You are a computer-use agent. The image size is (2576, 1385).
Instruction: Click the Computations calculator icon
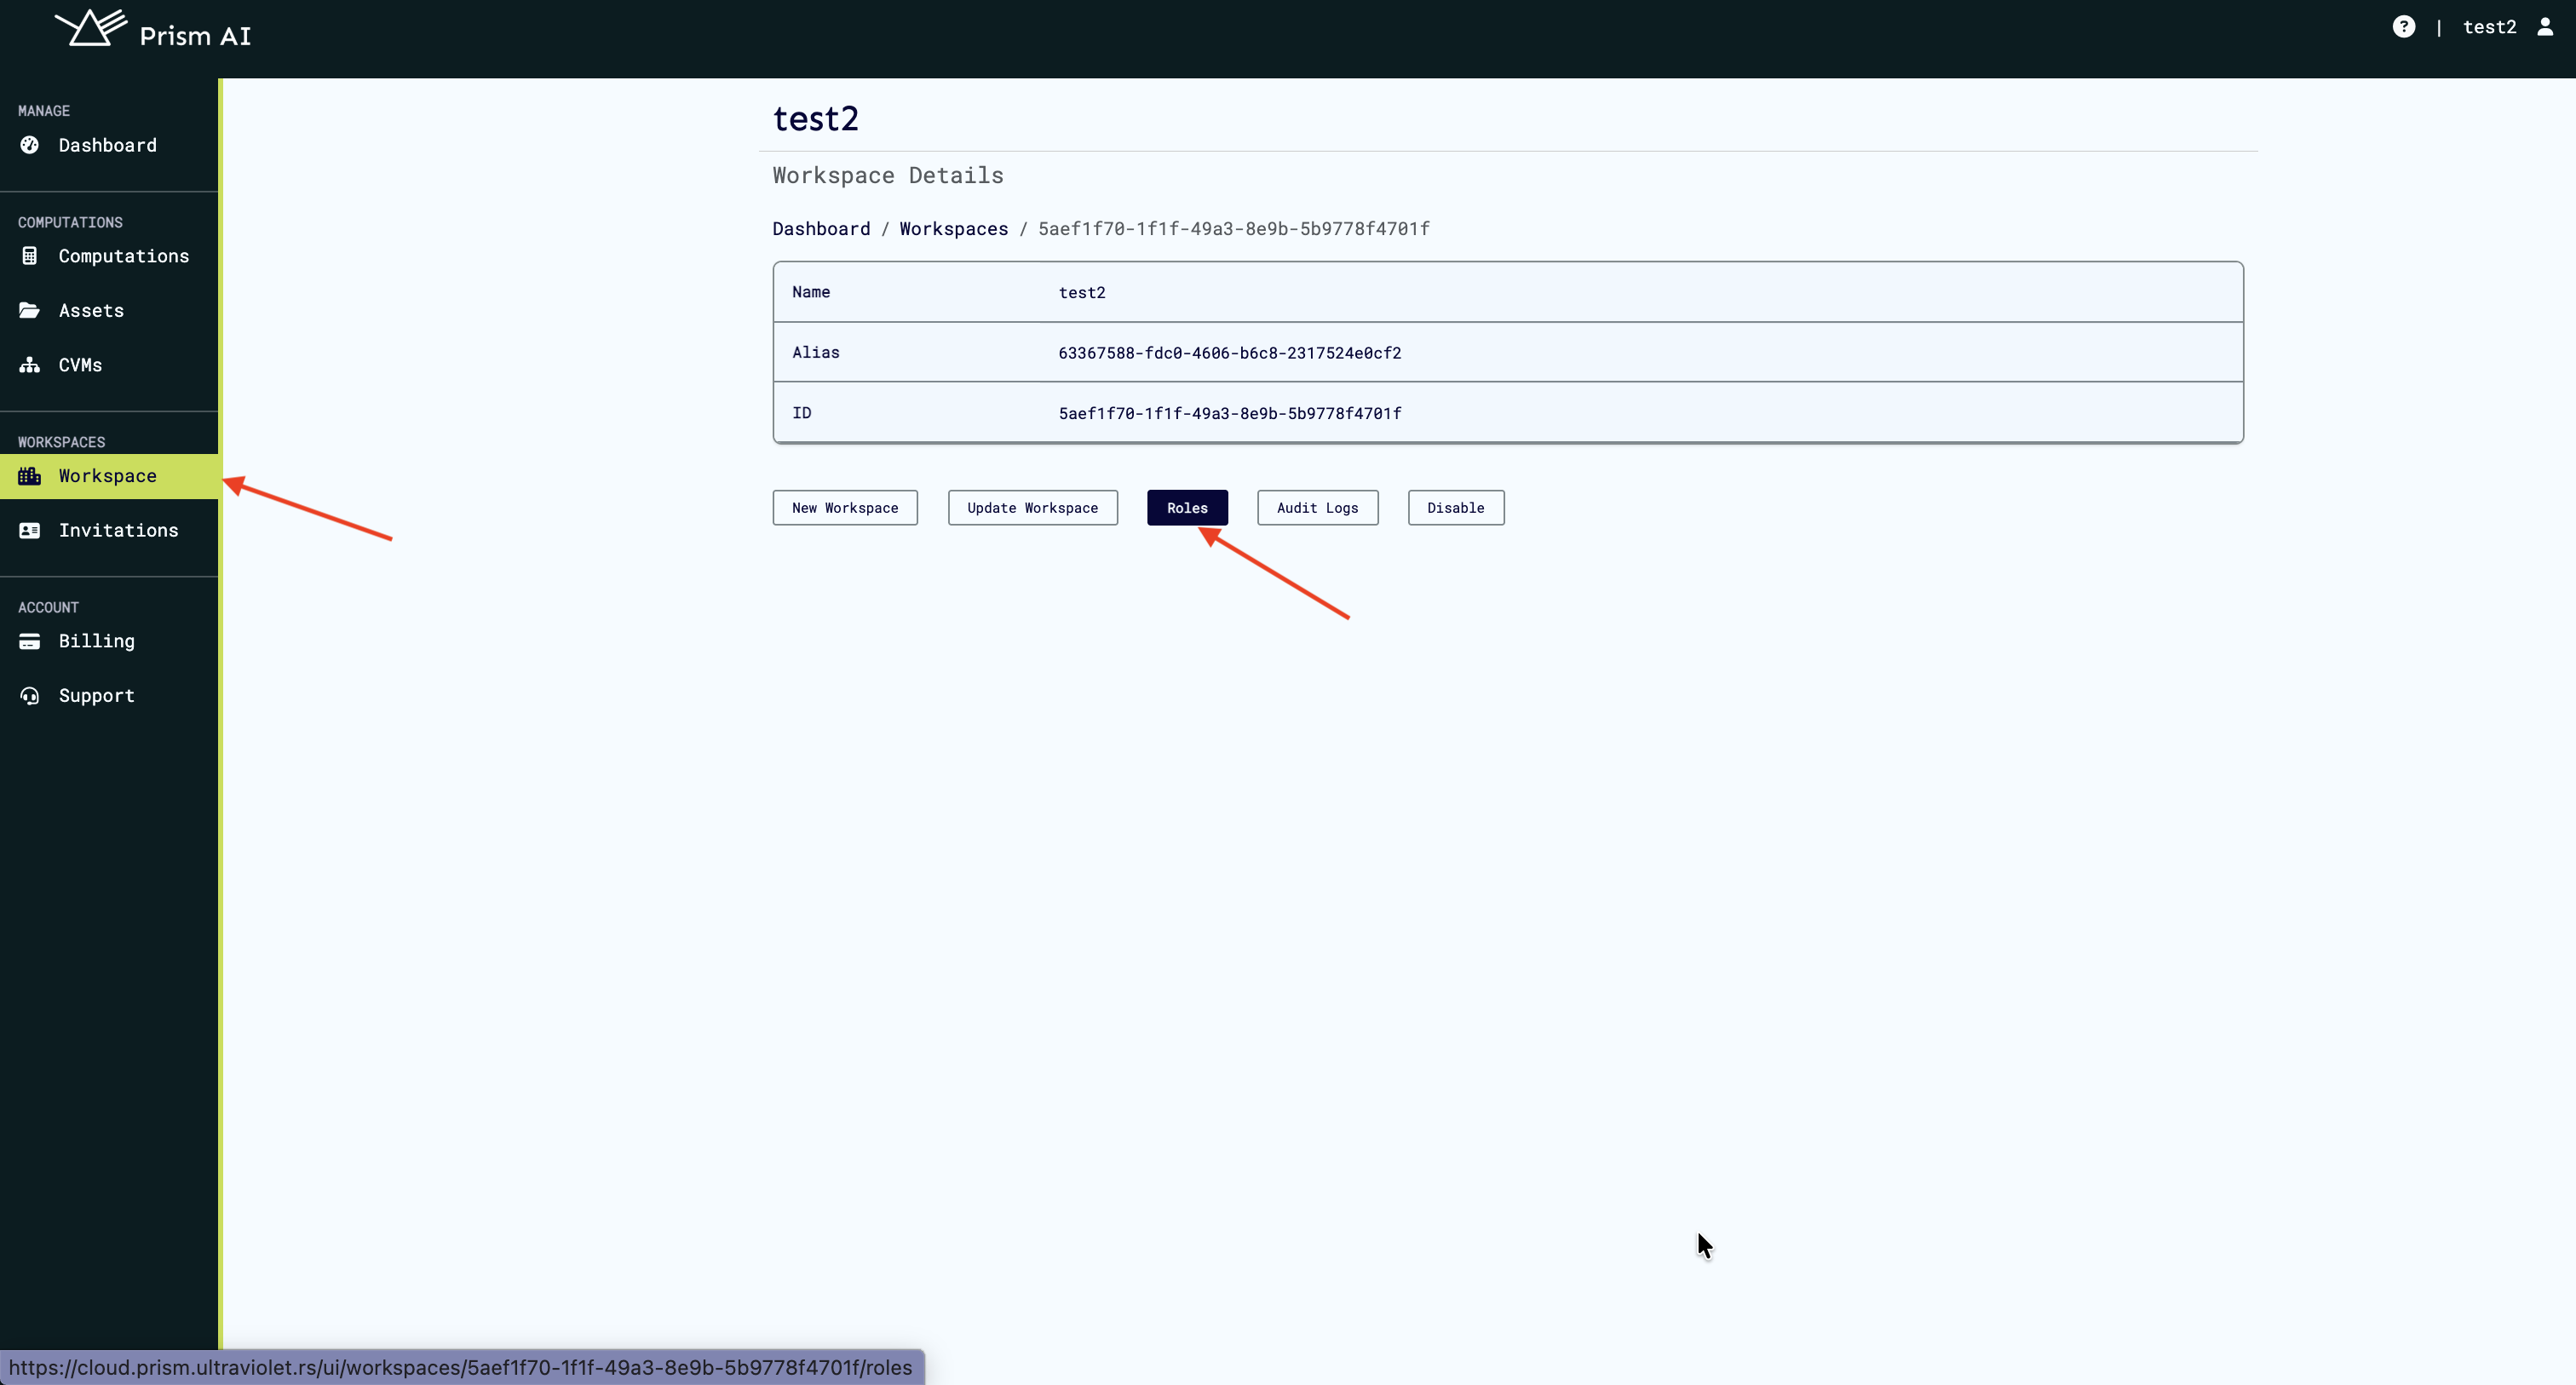(x=30, y=256)
